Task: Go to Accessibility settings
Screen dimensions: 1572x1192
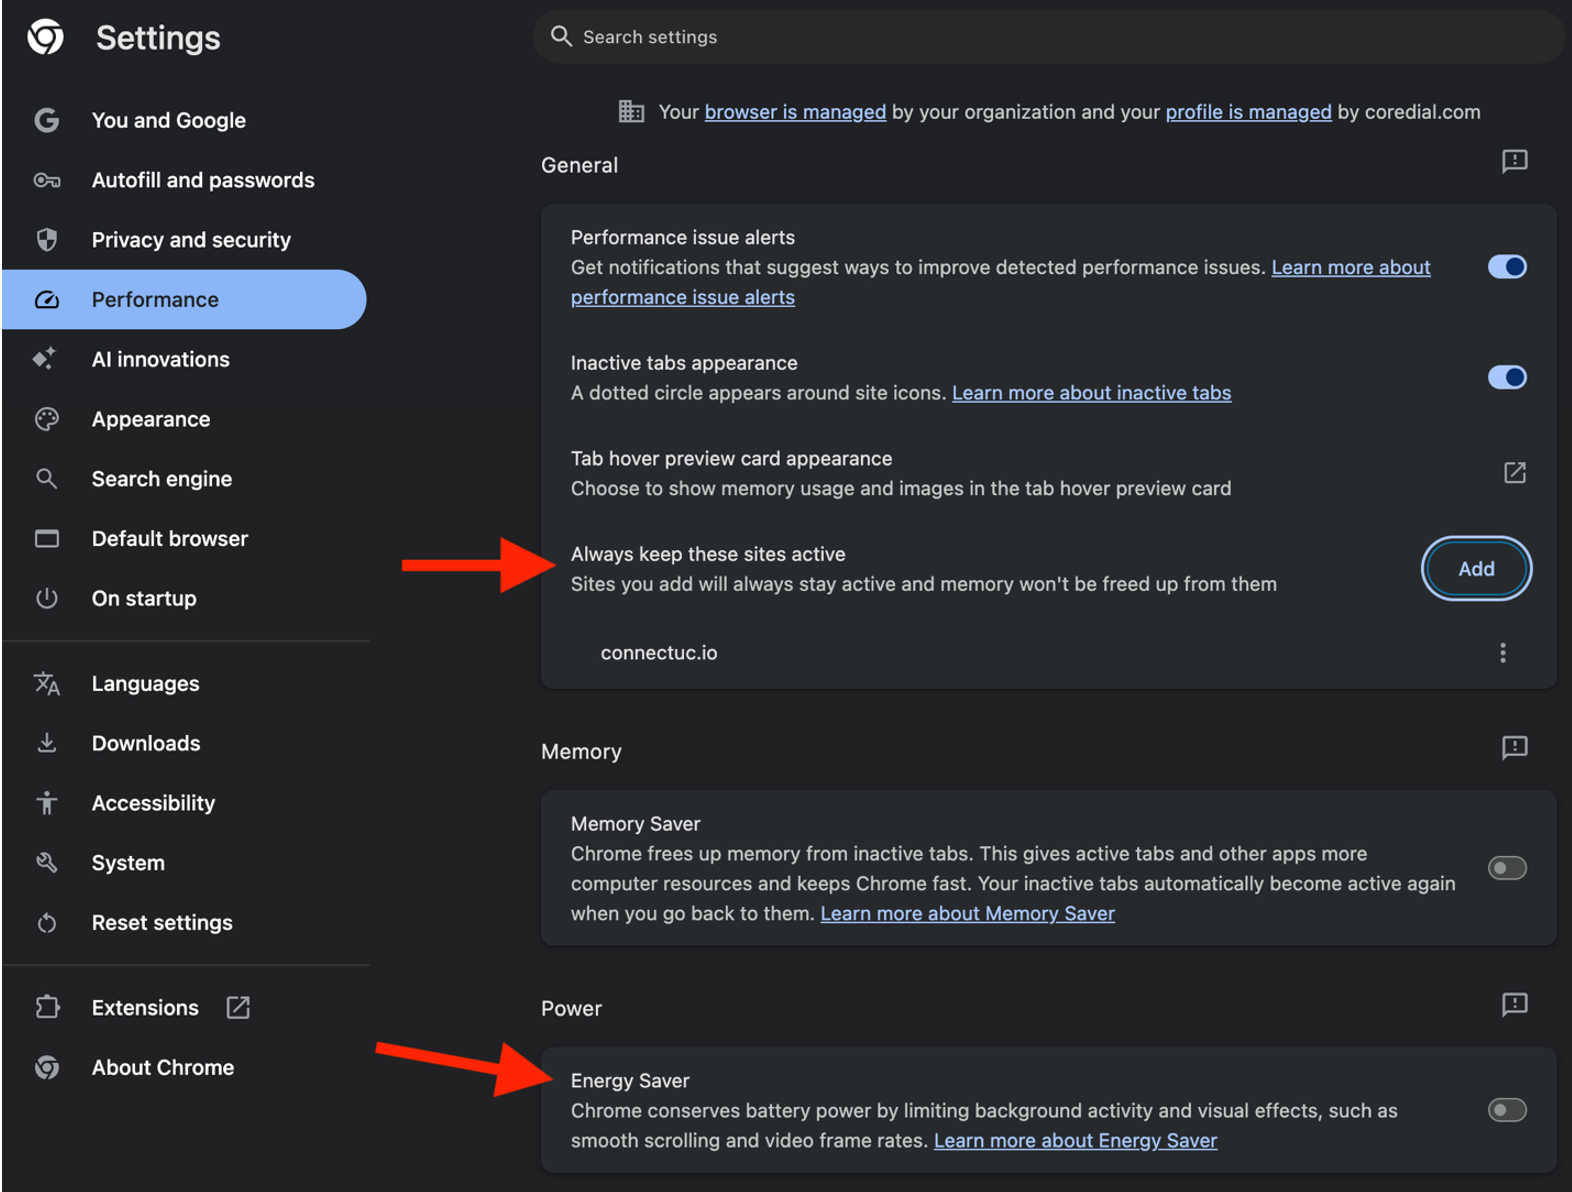Action: point(186,803)
